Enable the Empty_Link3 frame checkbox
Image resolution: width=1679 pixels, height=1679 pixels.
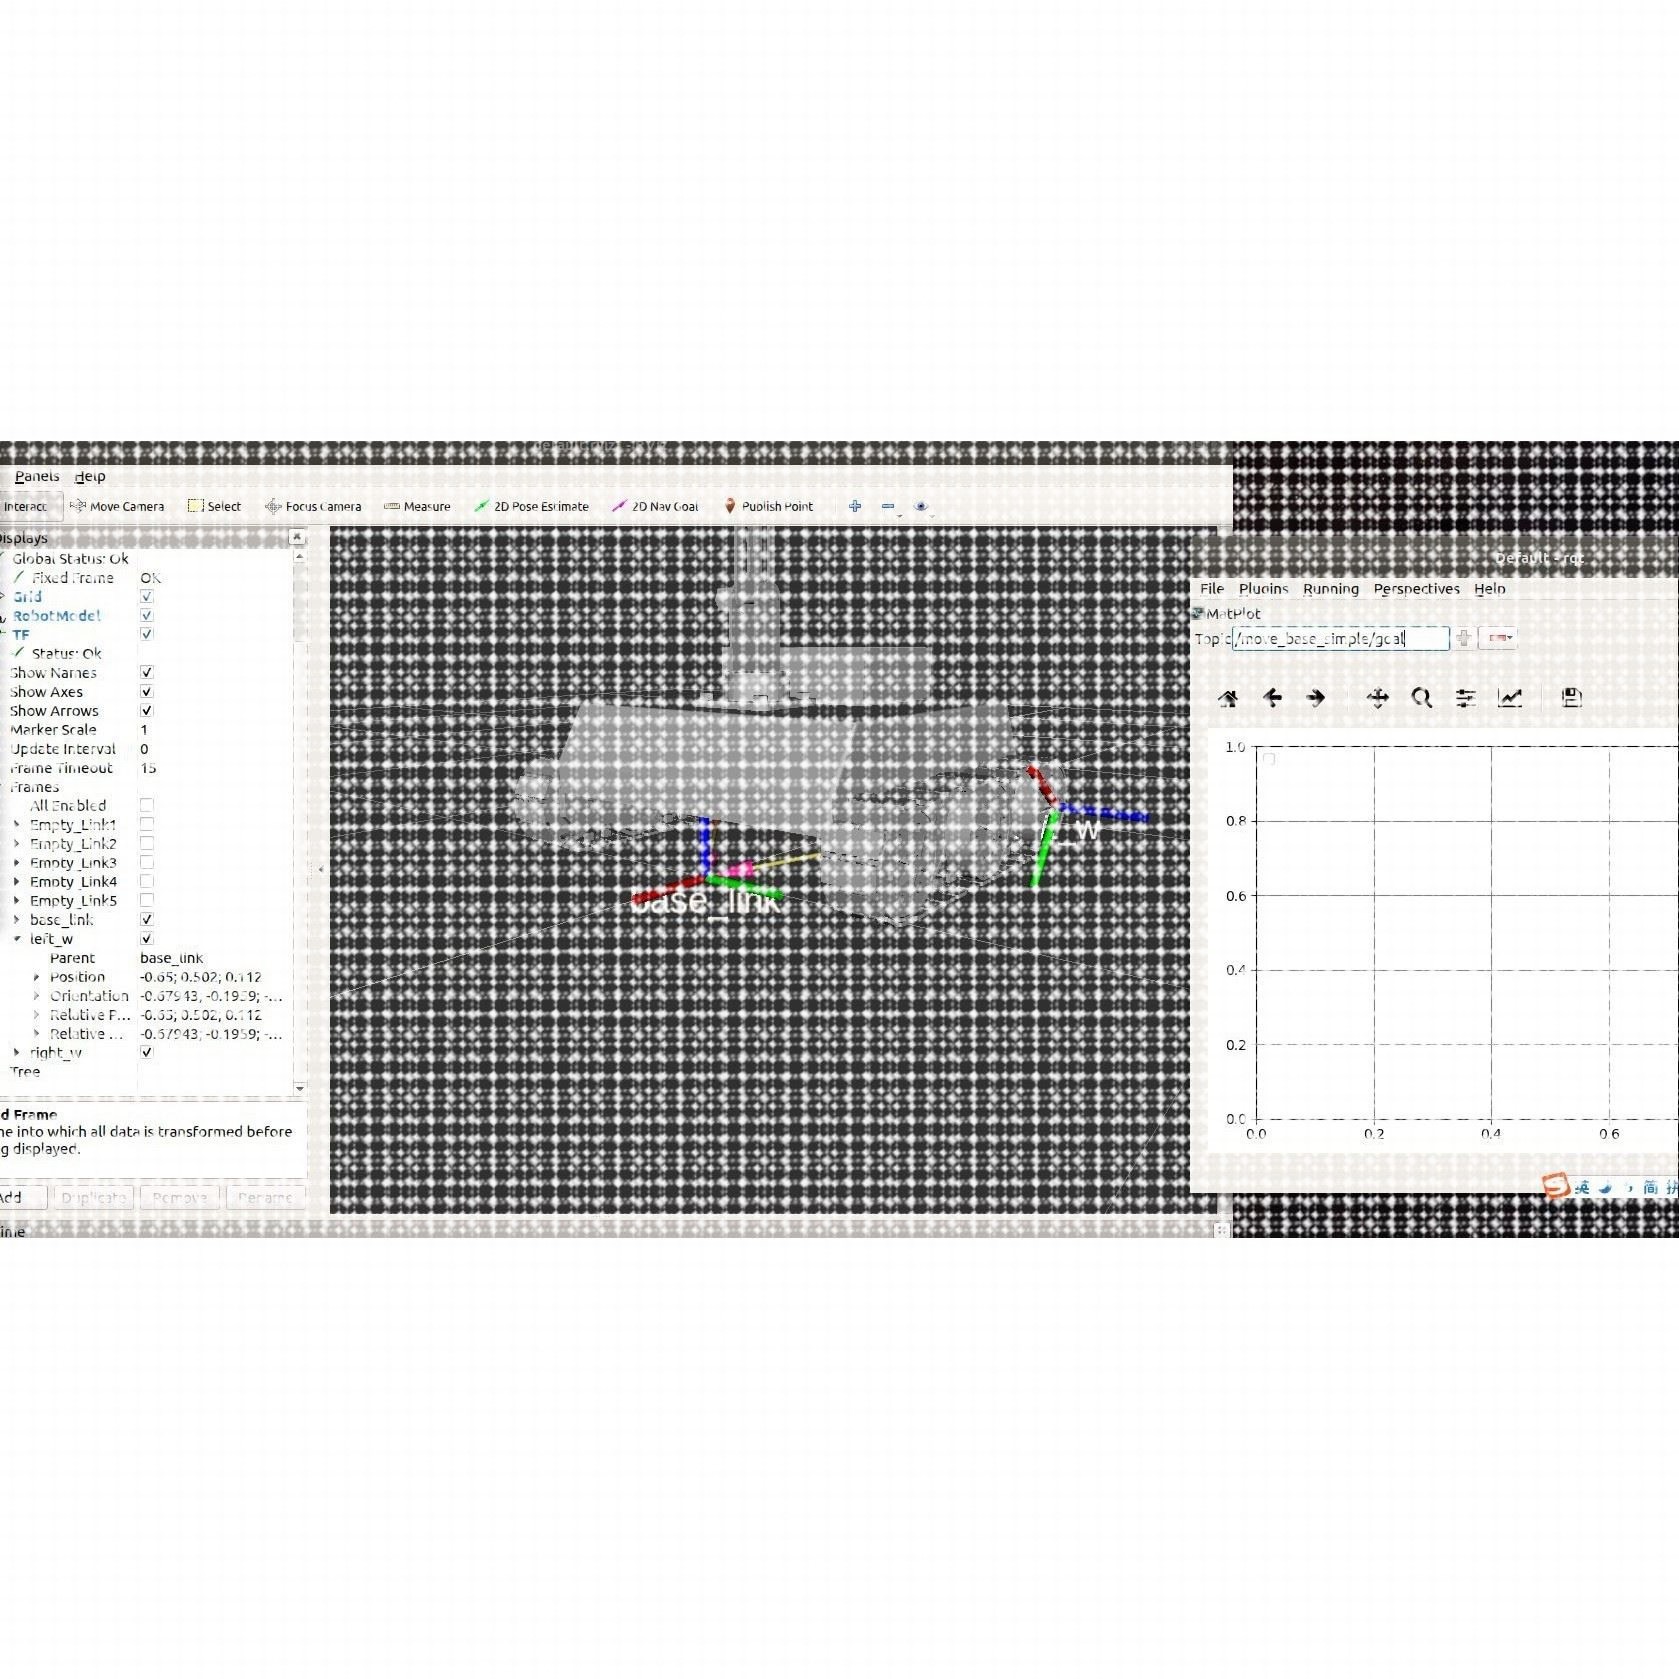[x=147, y=862]
